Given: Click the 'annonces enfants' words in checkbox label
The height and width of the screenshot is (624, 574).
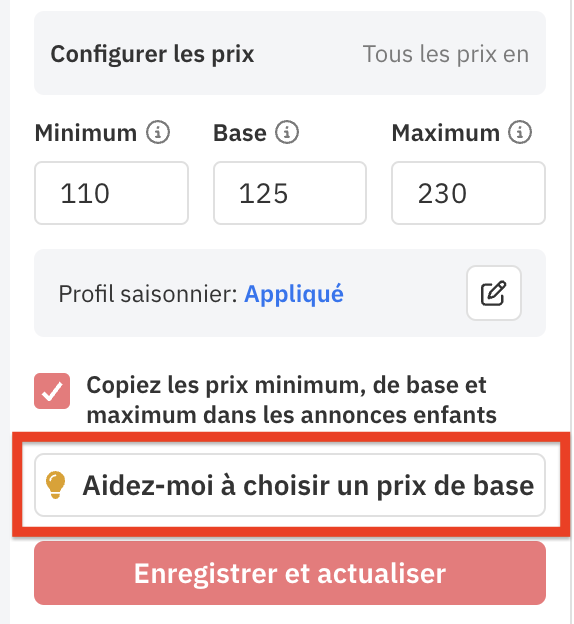Looking at the screenshot, I should point(398,415).
